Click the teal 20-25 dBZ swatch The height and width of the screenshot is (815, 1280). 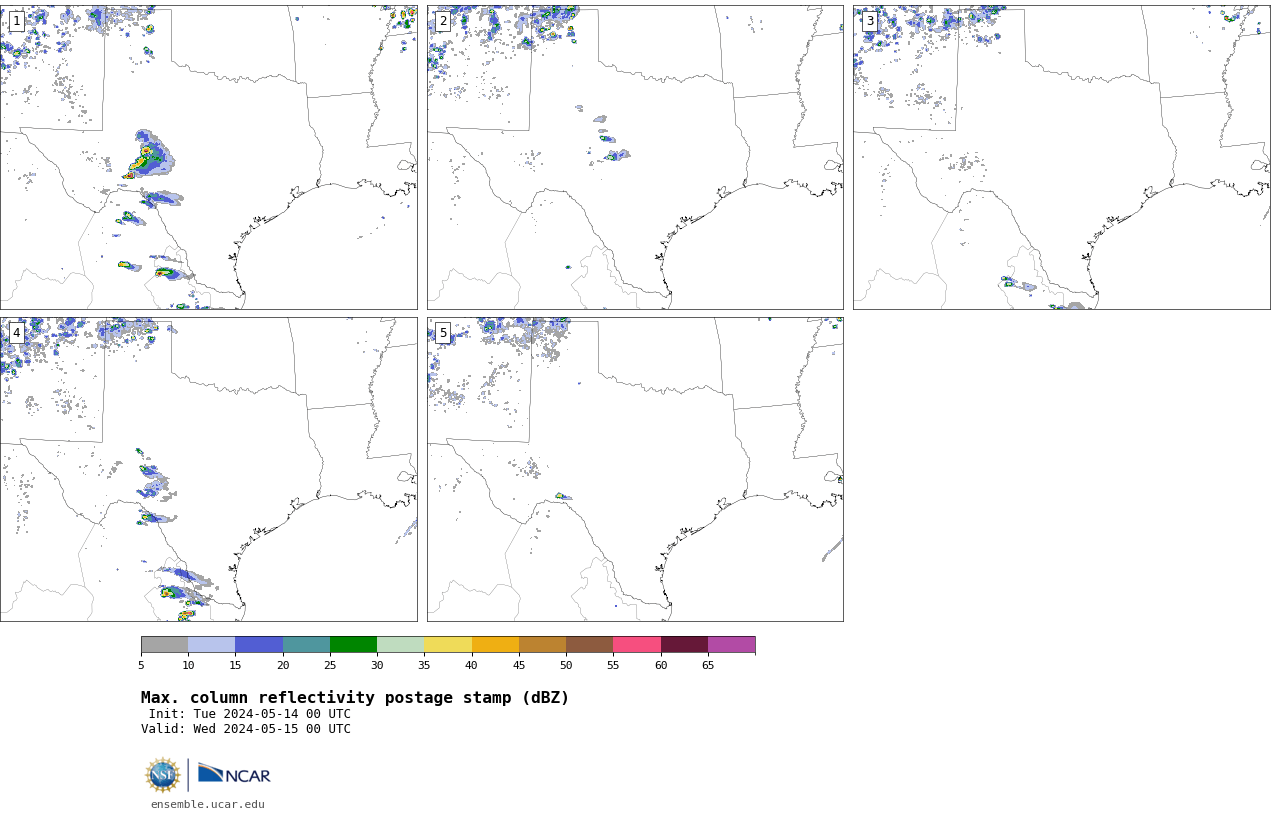tap(306, 644)
